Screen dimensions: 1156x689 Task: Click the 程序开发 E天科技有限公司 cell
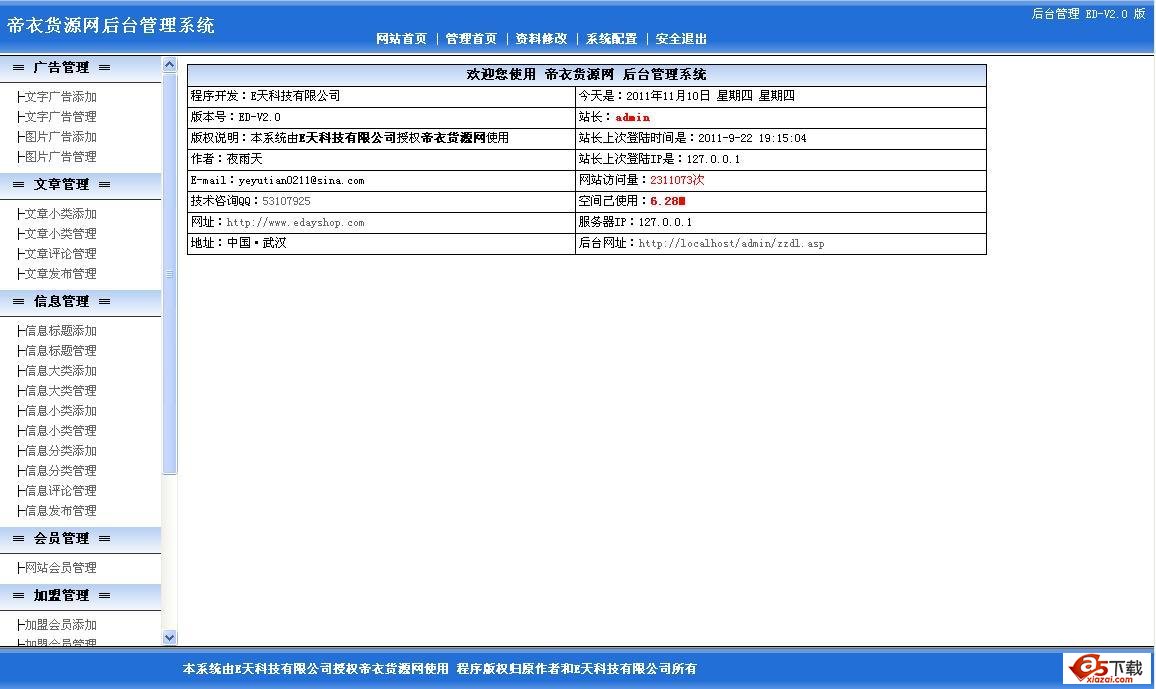(x=381, y=96)
